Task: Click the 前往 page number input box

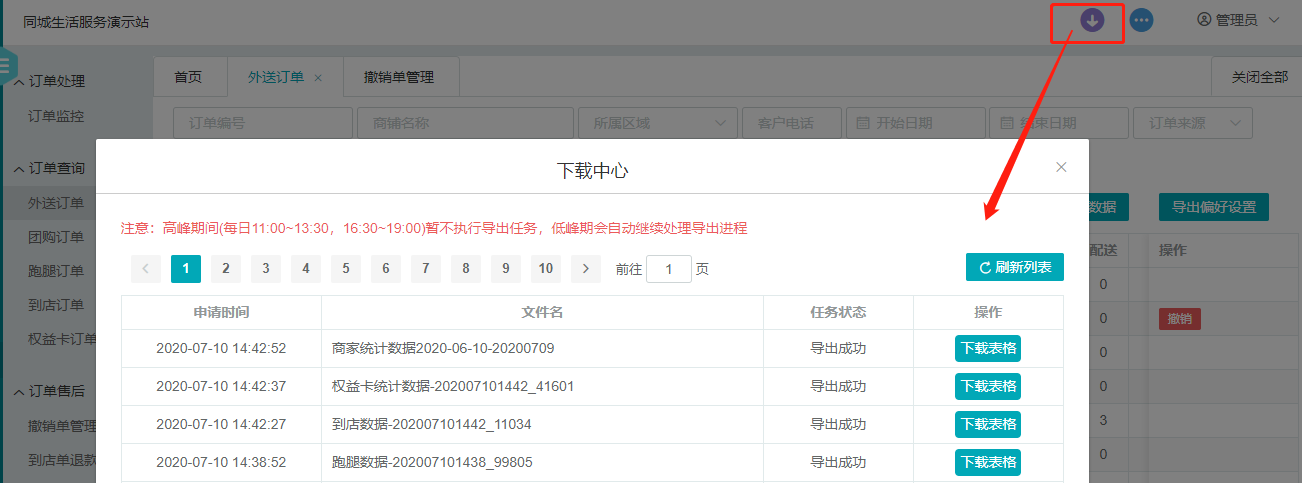Action: click(669, 268)
